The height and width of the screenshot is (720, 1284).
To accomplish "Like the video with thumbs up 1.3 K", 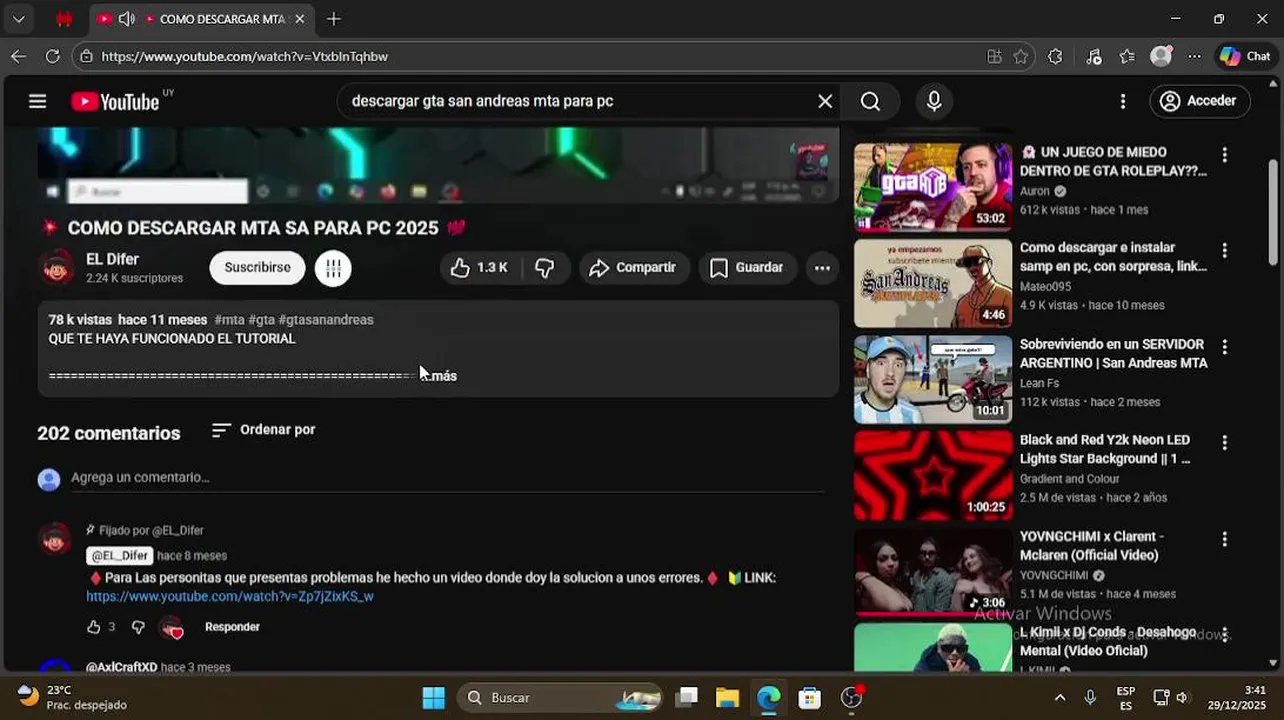I will tap(480, 267).
